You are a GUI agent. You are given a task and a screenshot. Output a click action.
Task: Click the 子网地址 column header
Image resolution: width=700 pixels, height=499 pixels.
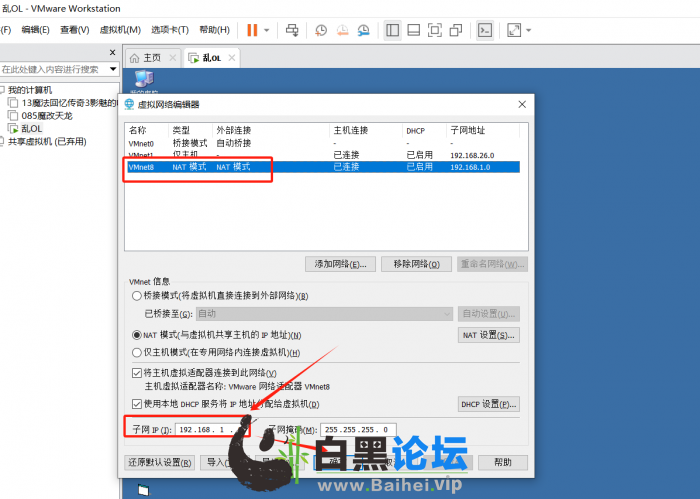click(467, 130)
